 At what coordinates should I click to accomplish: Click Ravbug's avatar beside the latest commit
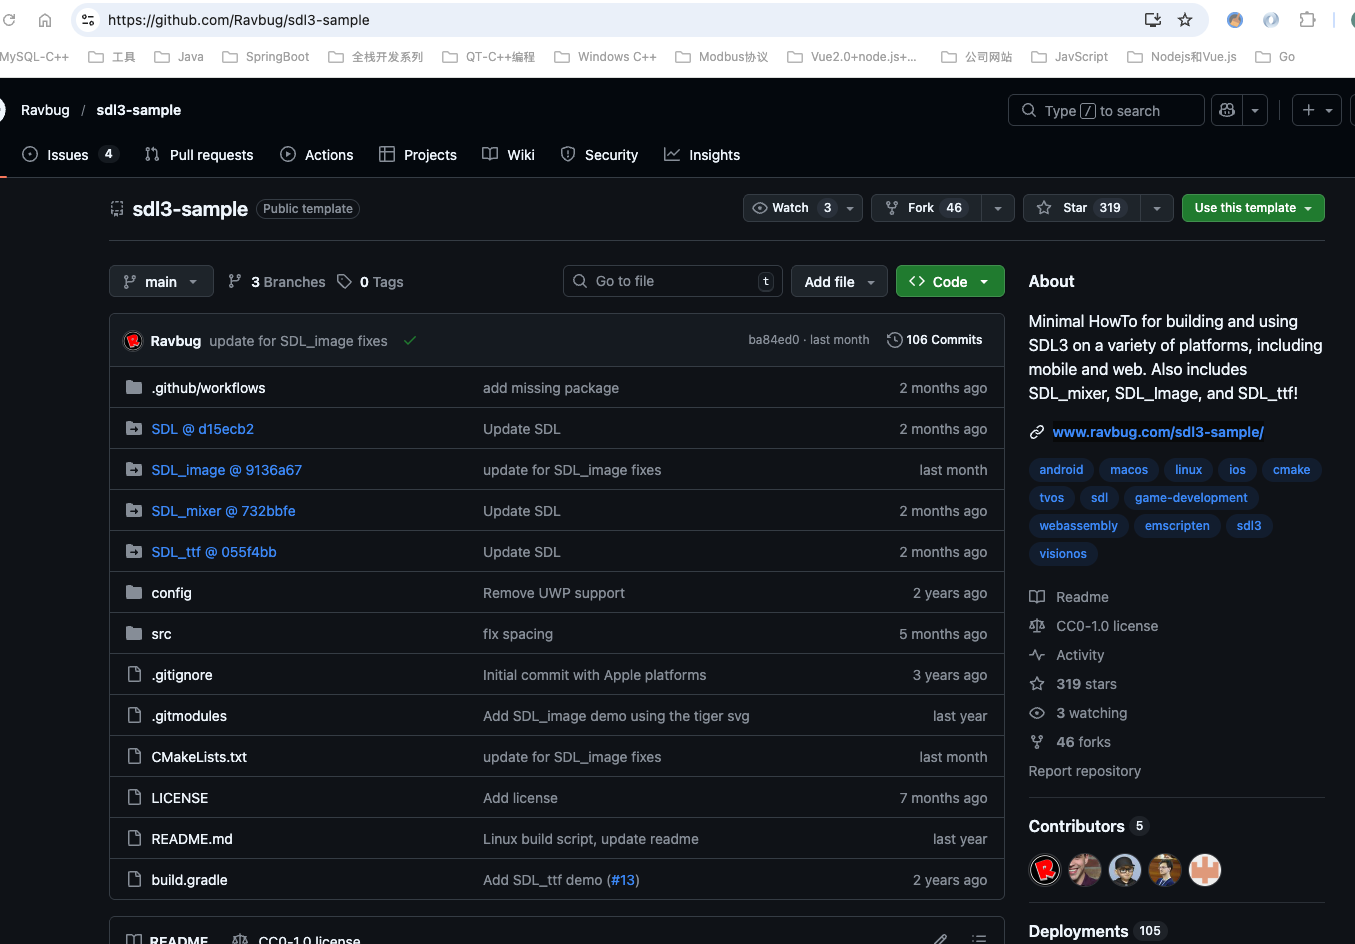point(133,341)
